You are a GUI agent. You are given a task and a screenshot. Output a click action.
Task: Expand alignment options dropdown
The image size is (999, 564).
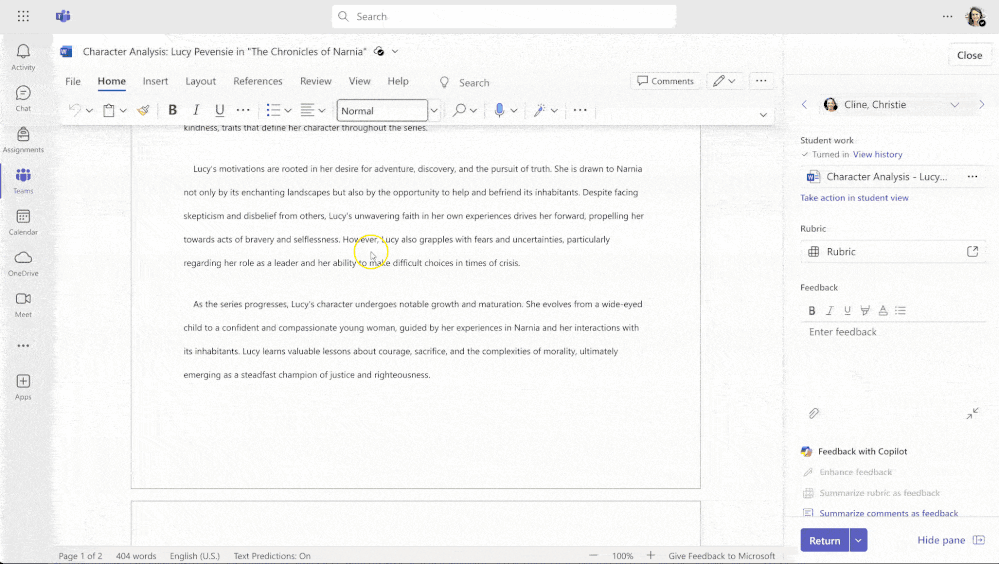pyautogui.click(x=322, y=111)
